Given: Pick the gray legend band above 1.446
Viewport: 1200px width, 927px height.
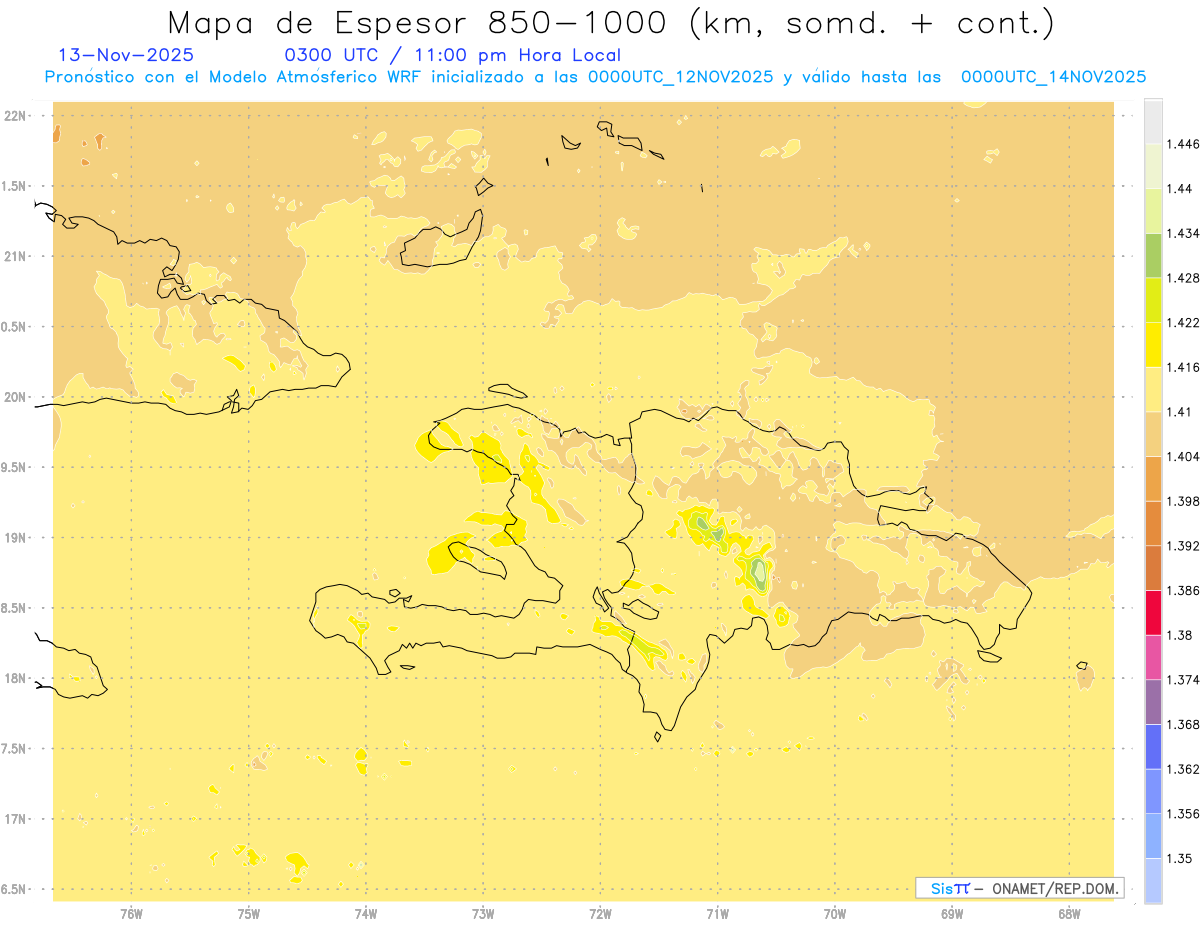Looking at the screenshot, I should (1153, 121).
